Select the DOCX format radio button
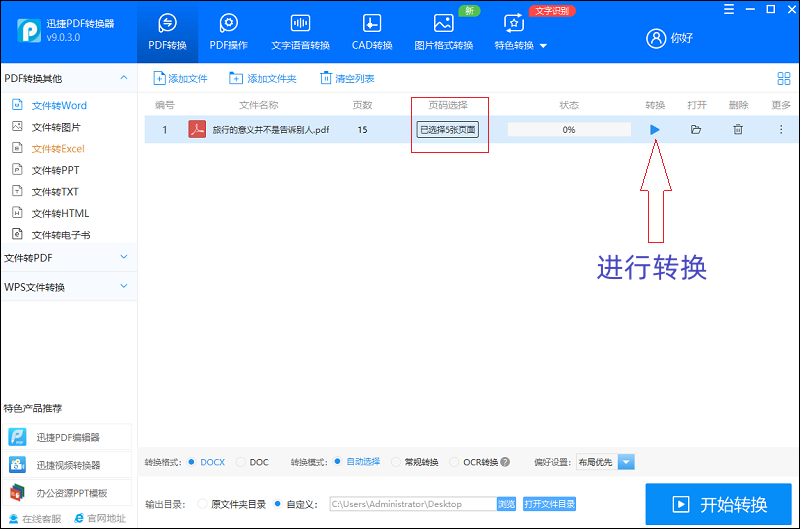Viewport: 800px width, 530px height. point(191,462)
